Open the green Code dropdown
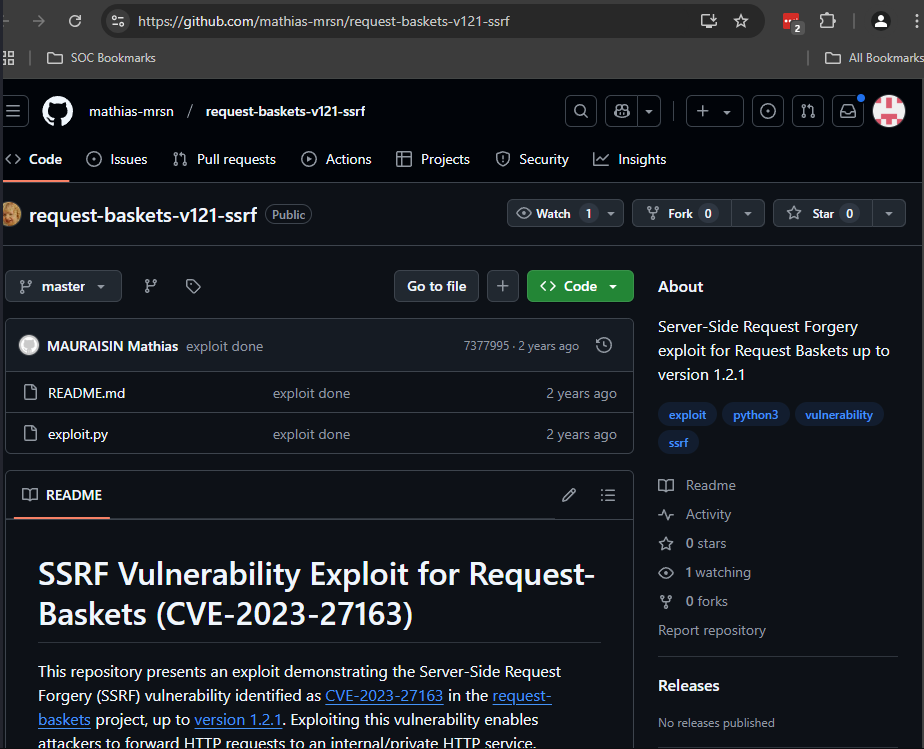 pos(580,286)
